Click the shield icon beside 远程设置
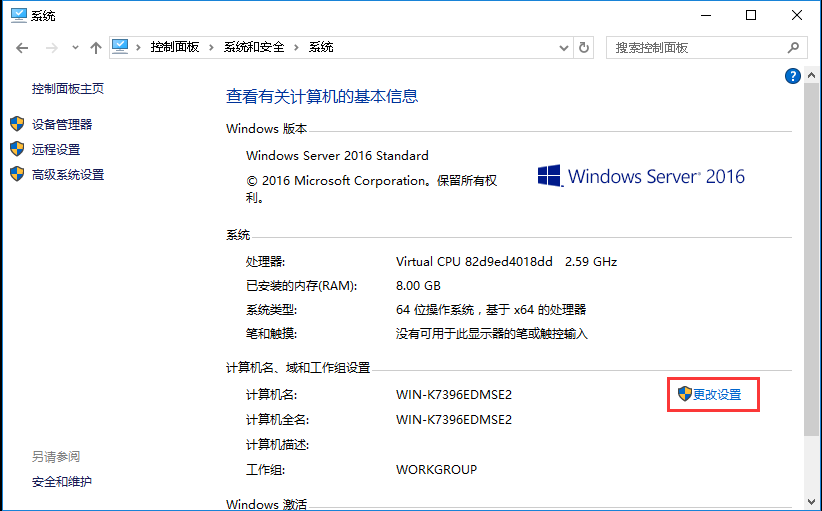822x511 pixels. 17,149
